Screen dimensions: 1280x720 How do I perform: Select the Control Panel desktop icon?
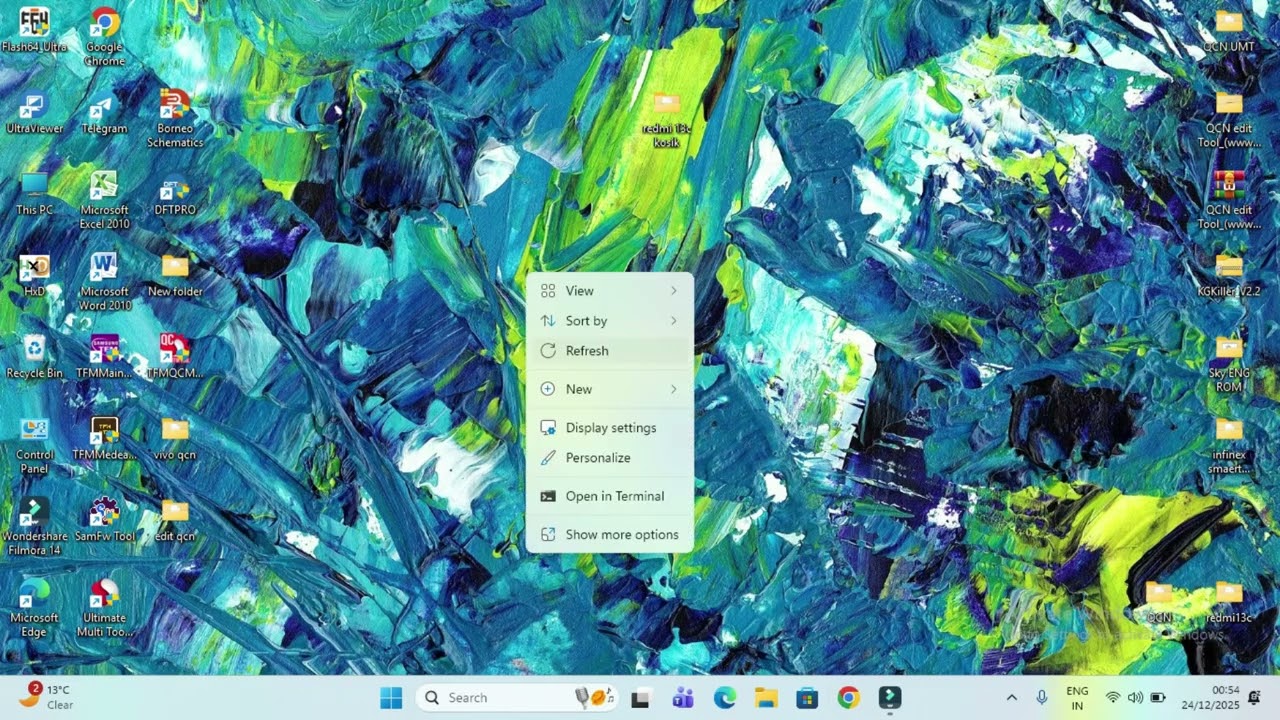pos(35,445)
